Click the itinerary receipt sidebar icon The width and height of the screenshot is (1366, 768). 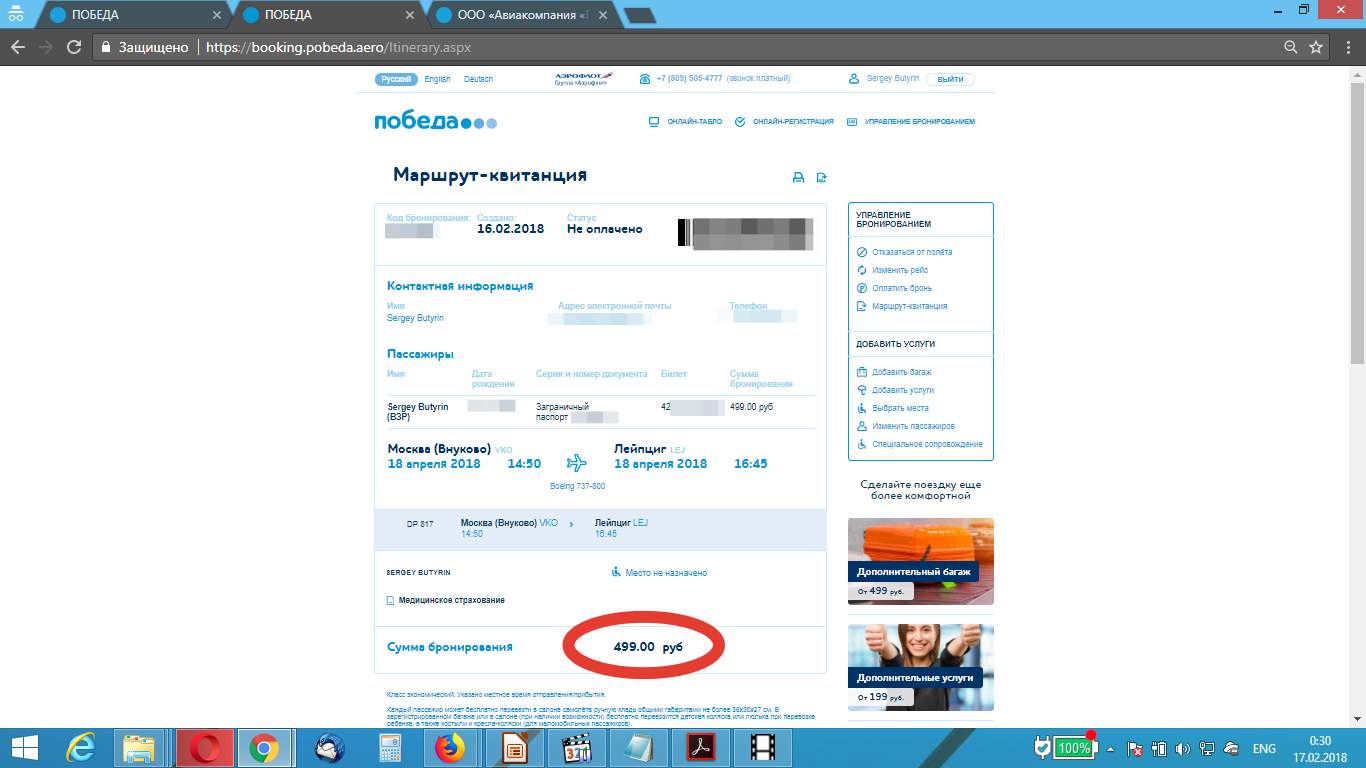coord(862,307)
